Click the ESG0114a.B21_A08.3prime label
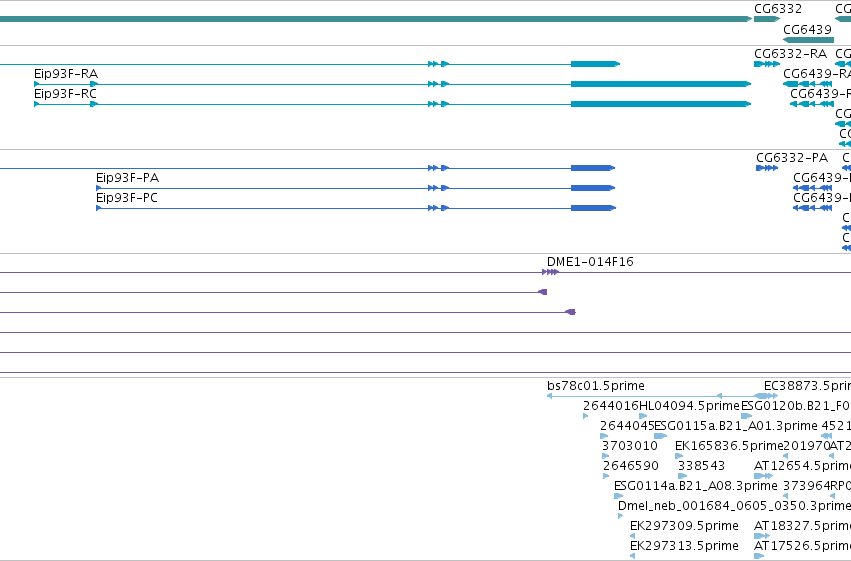 [x=696, y=486]
